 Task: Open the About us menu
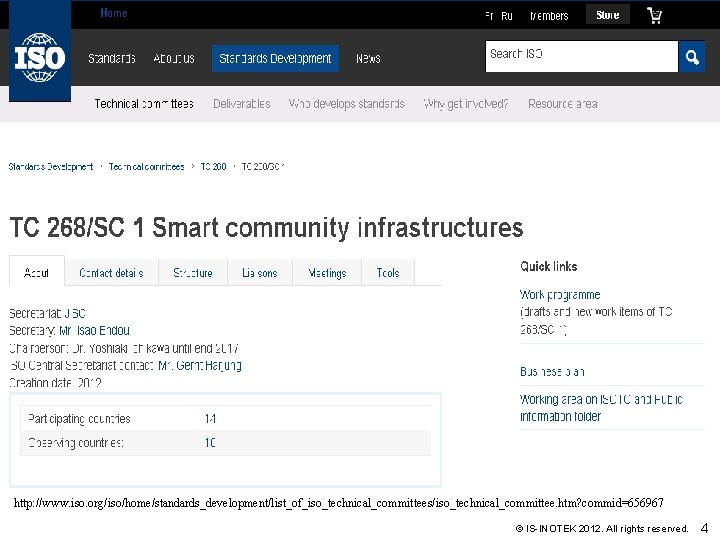174,58
